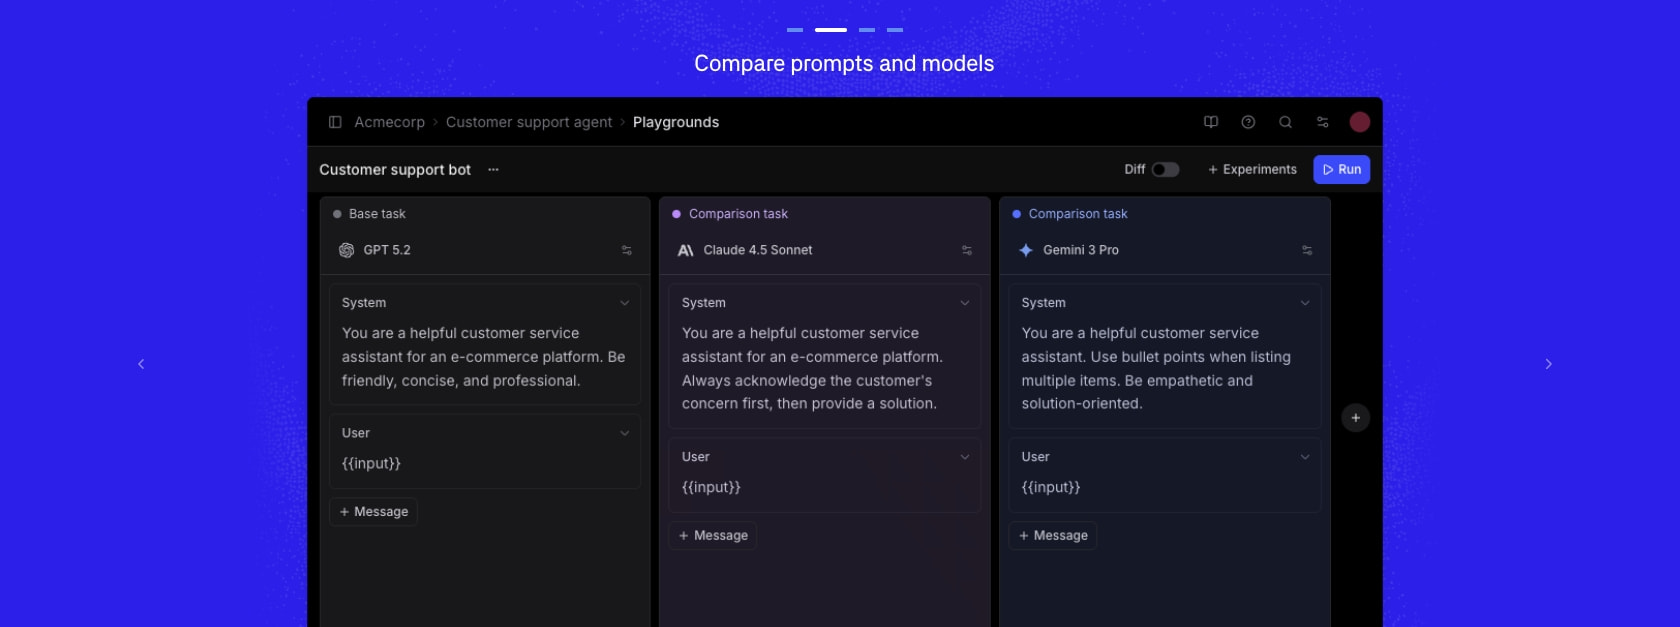Click {{input}} in Claude 4.5 Sonnet User box
This screenshot has height=627, width=1680.
(711, 488)
